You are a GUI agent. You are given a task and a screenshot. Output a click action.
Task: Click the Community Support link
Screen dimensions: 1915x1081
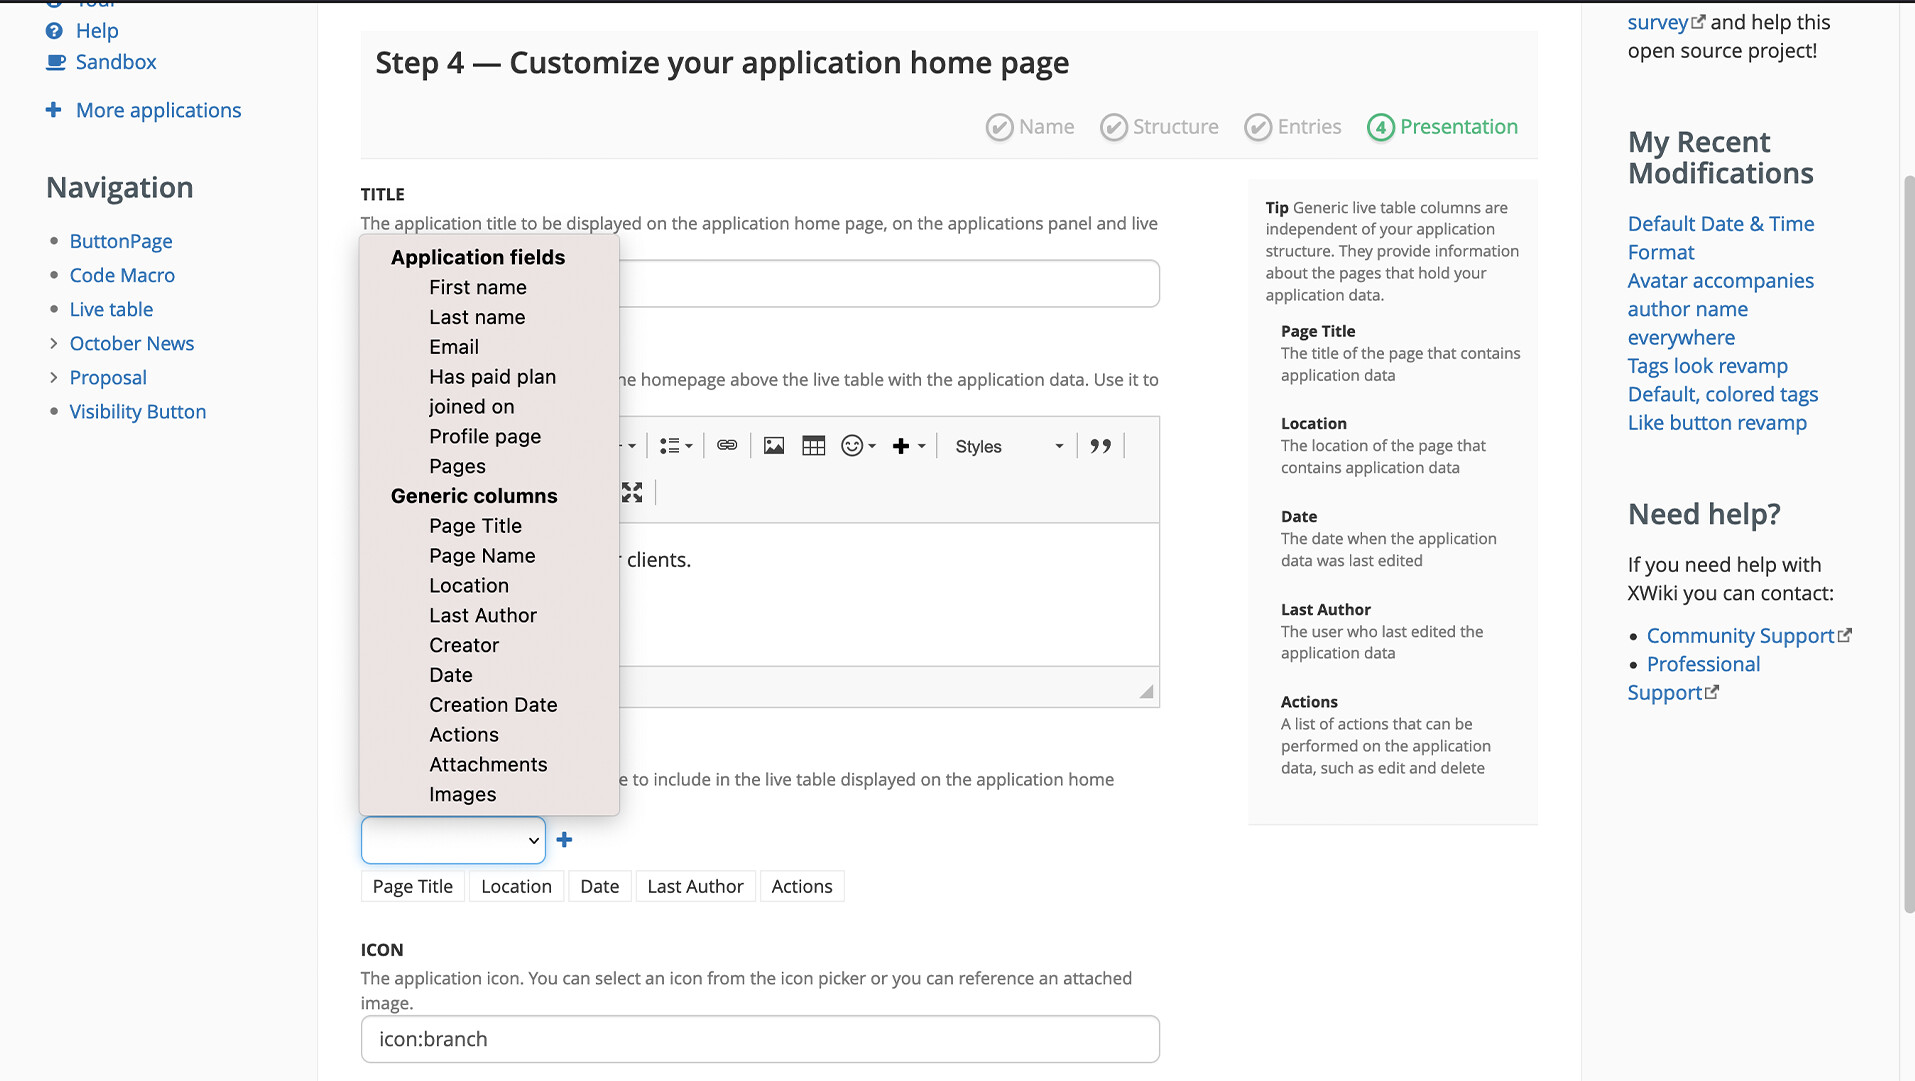click(1739, 636)
